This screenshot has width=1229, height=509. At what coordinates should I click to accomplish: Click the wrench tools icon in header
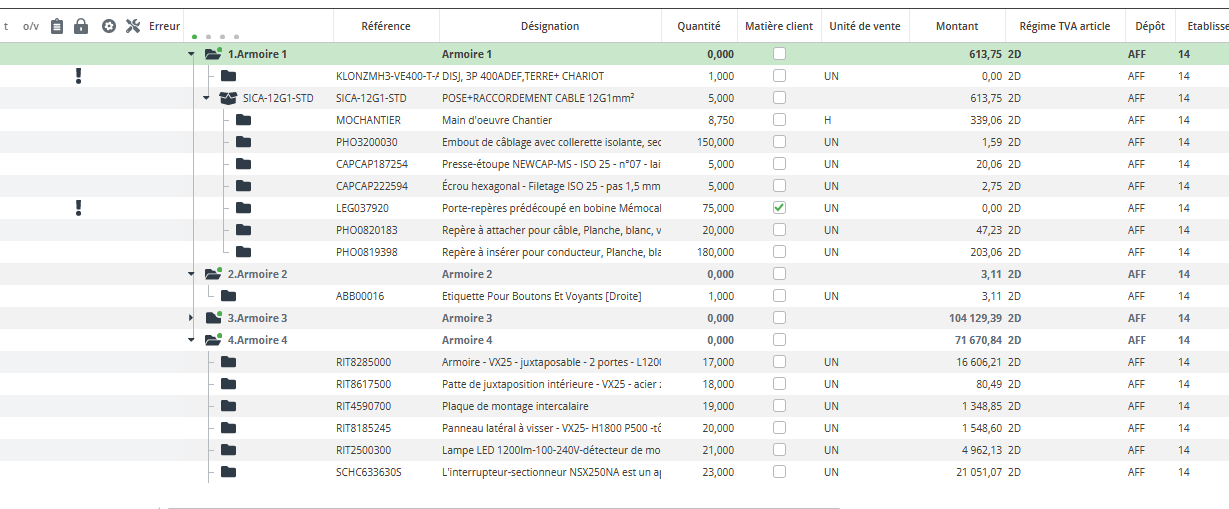tap(133, 26)
